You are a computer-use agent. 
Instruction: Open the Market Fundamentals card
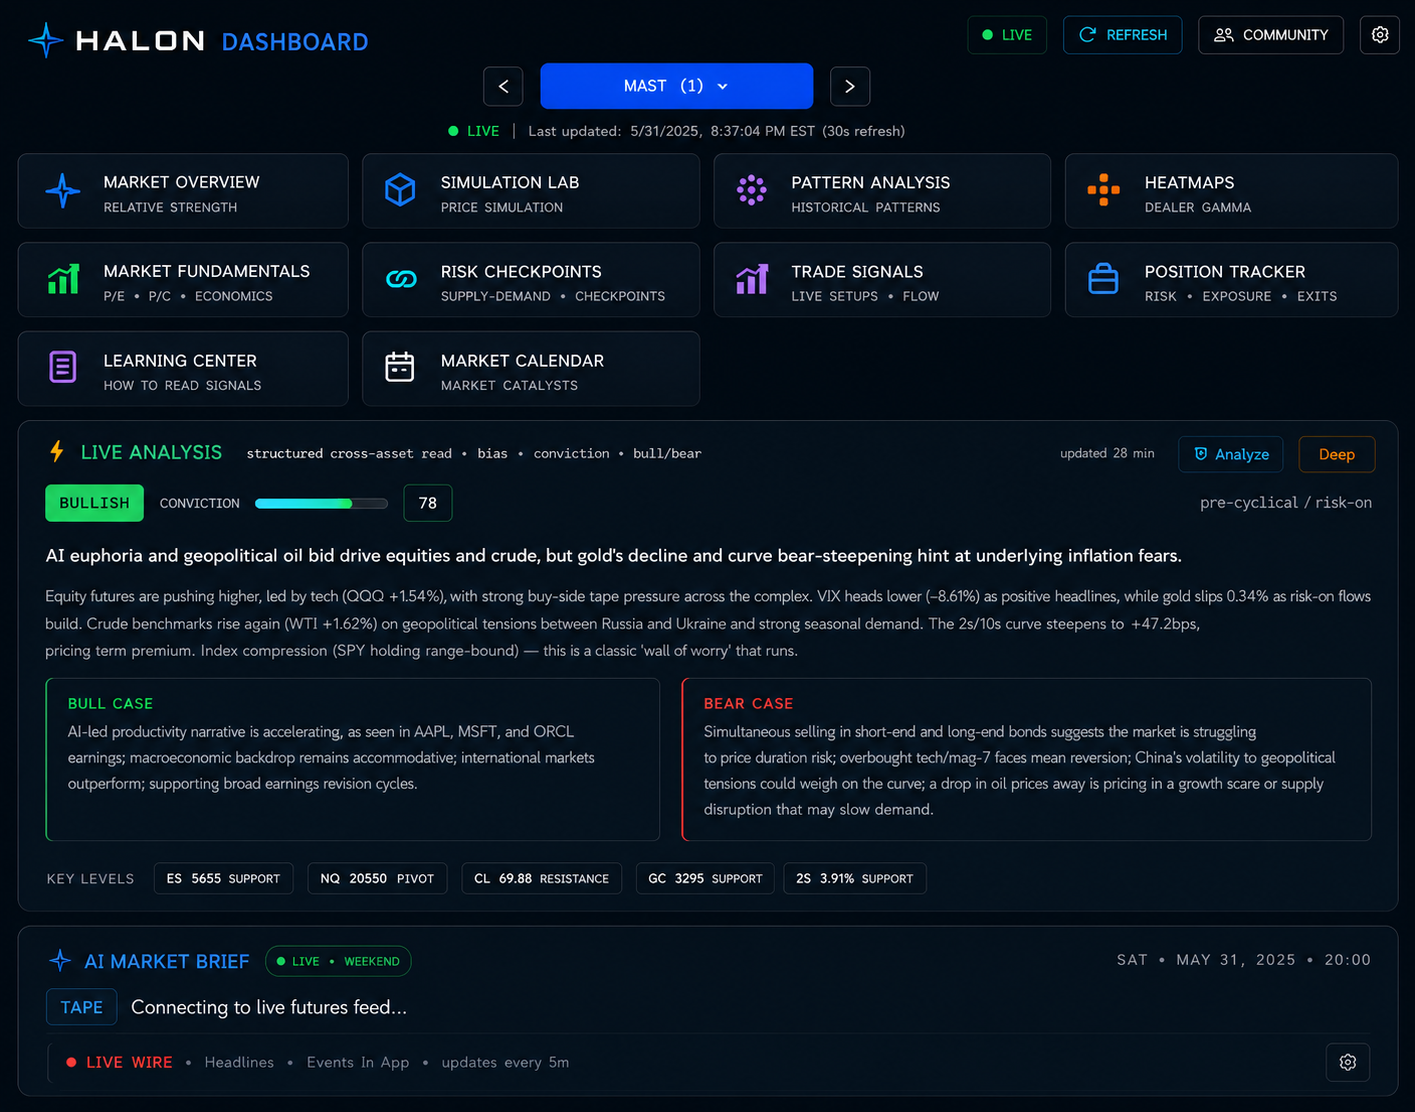pyautogui.click(x=183, y=280)
